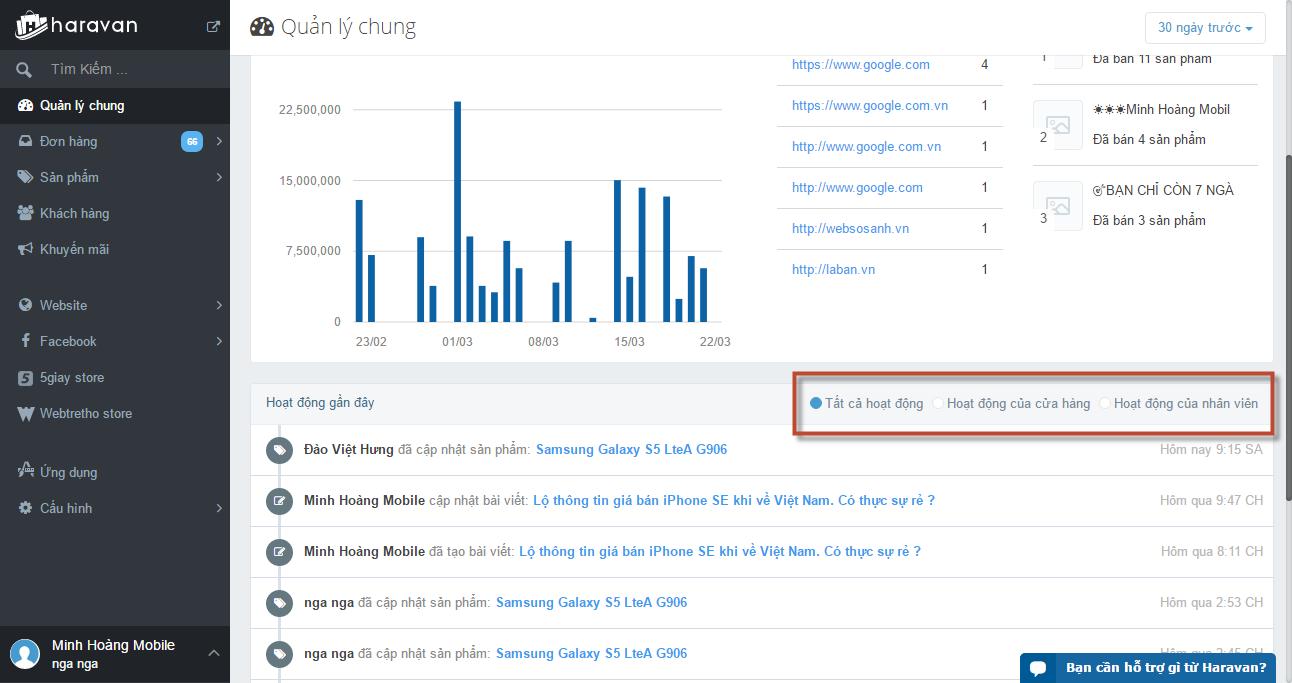
Task: Open Lộ thông tin giá bán iPhone cập nhật link
Action: point(734,500)
